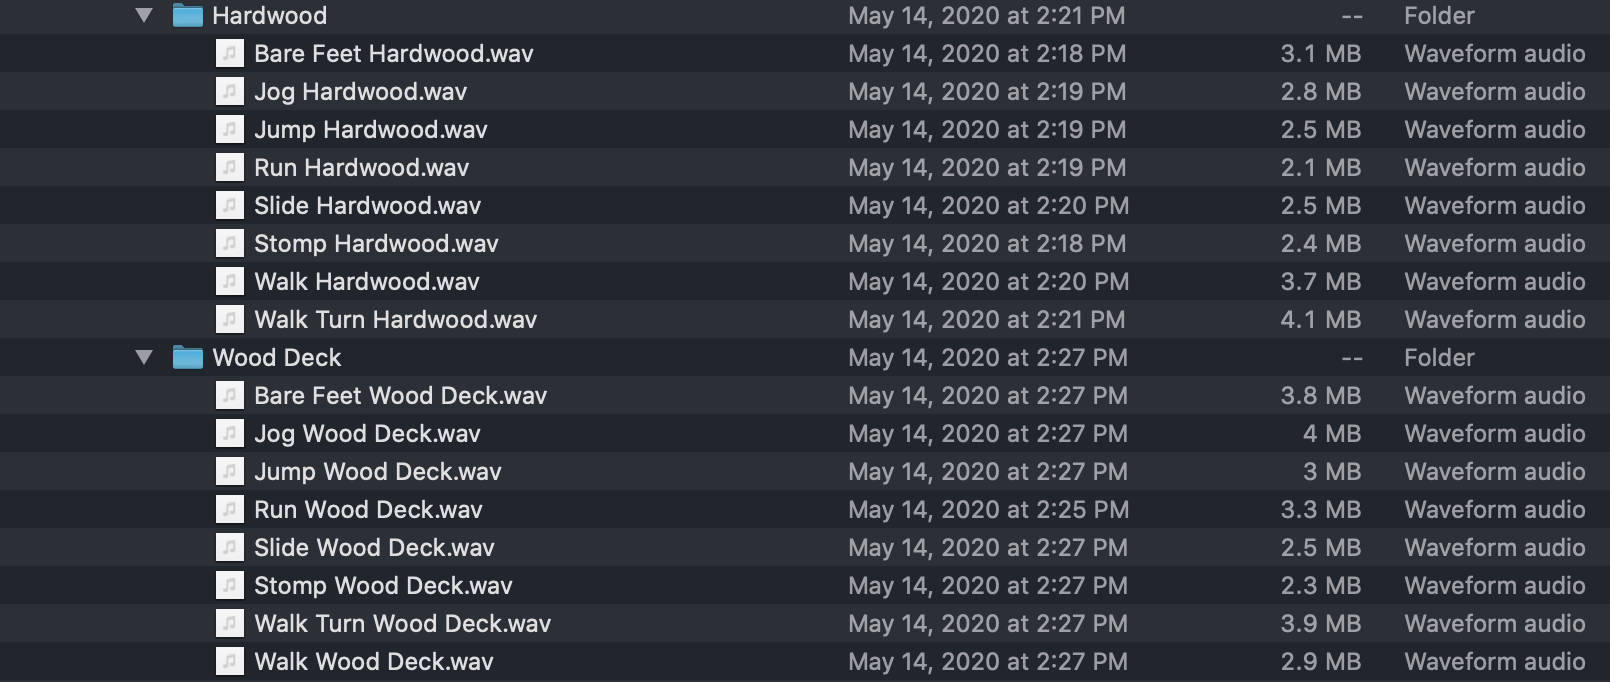Select the Run Wood Deck.wav file name
The image size is (1610, 682).
[368, 510]
